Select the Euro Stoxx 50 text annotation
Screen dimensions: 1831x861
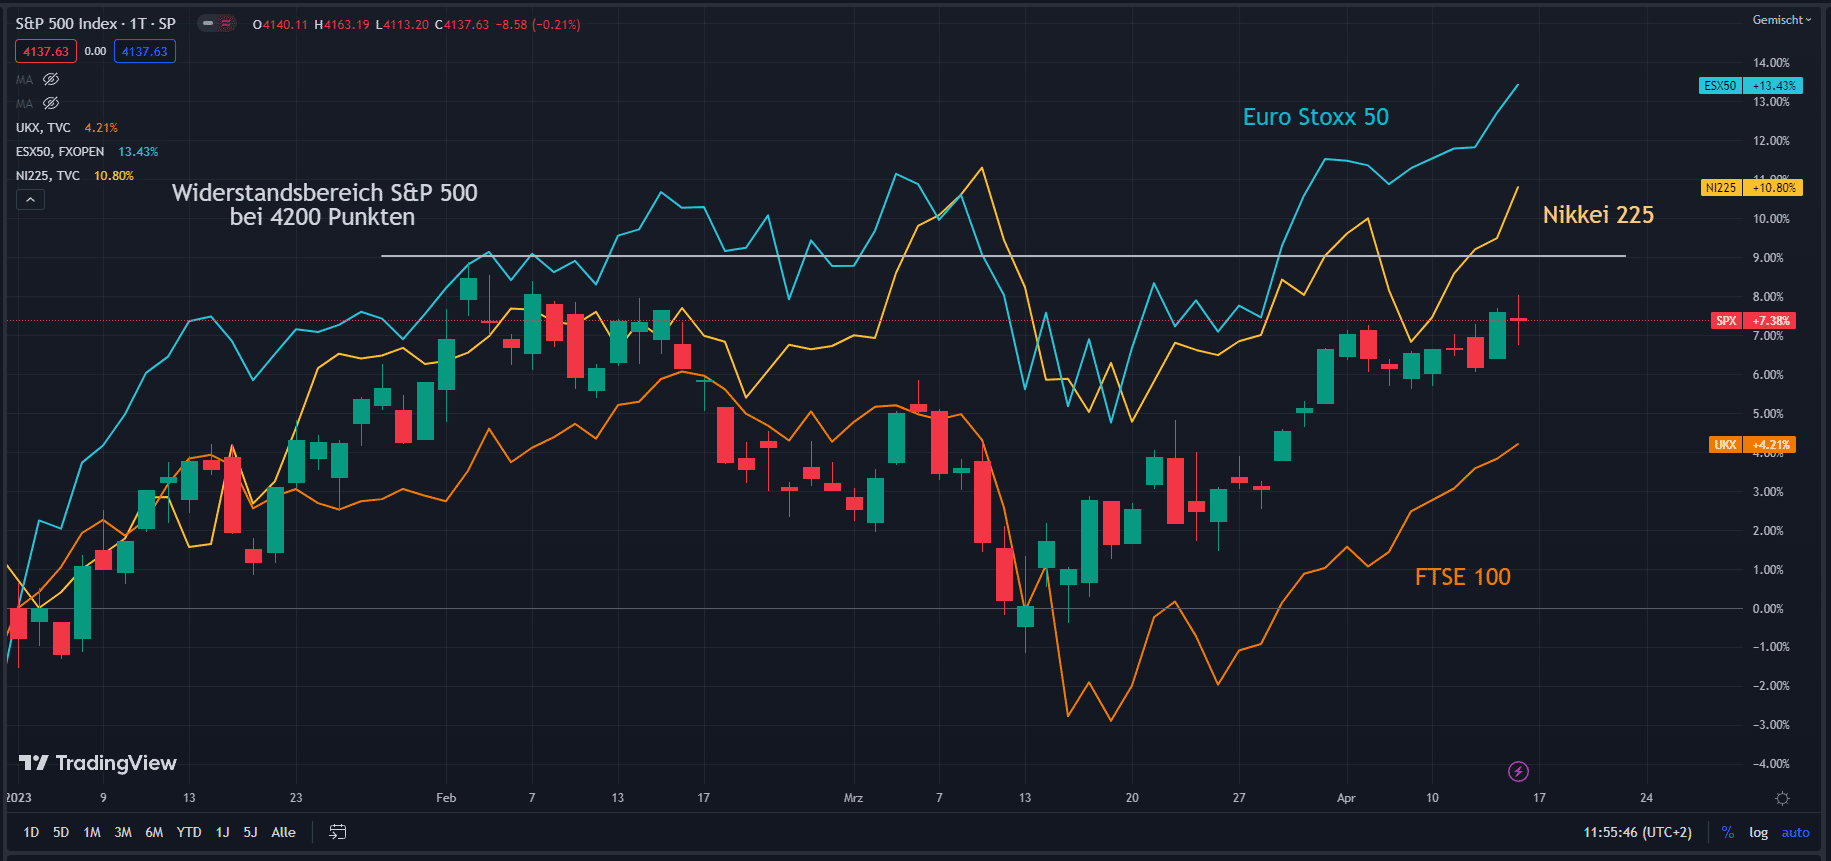(1315, 117)
